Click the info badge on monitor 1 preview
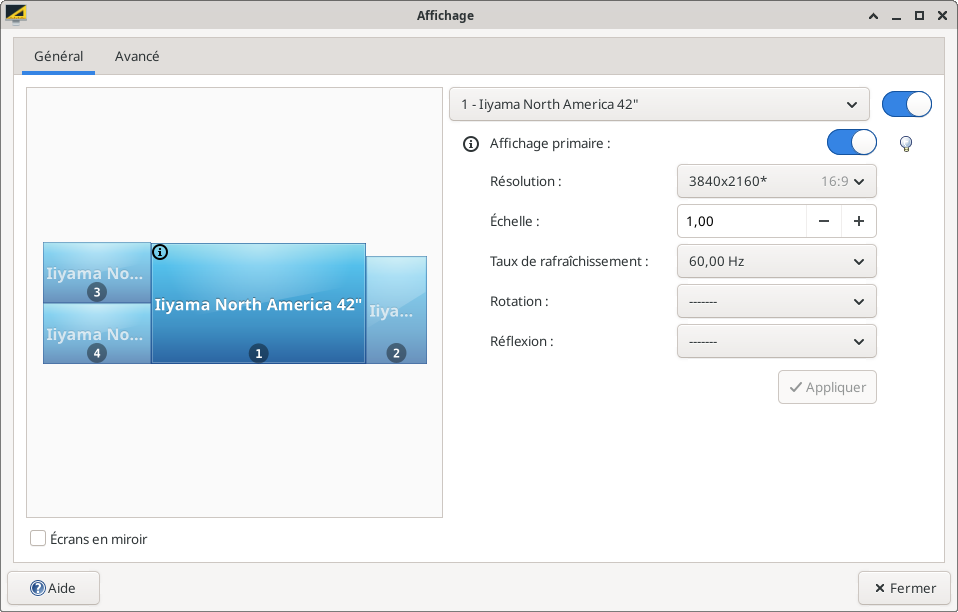 [x=160, y=252]
